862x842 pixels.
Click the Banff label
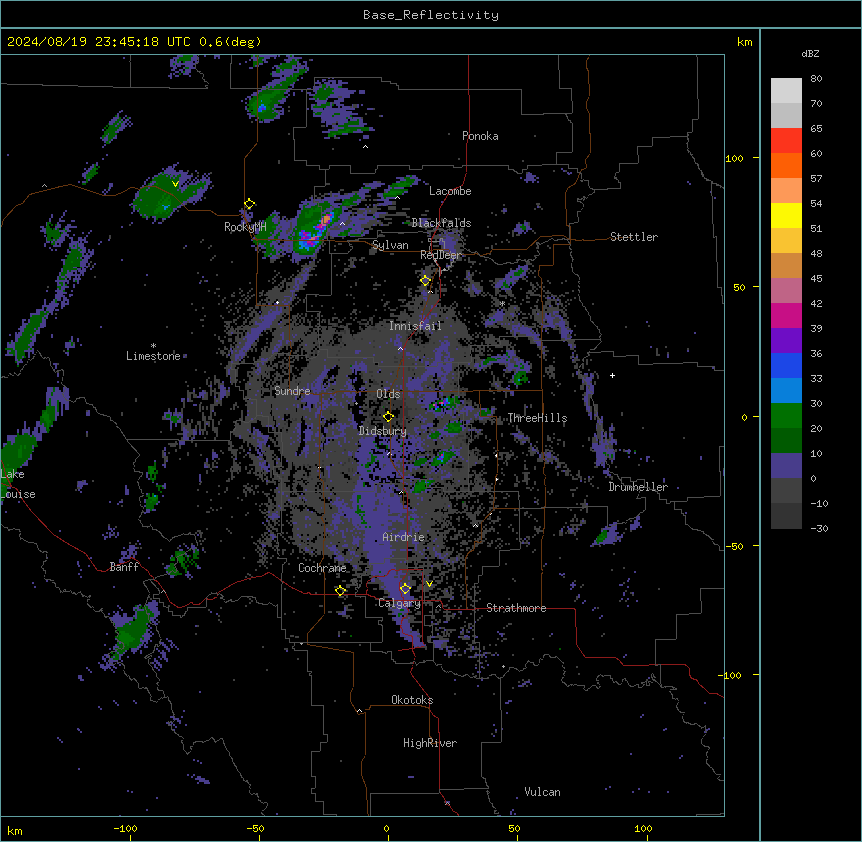(124, 567)
